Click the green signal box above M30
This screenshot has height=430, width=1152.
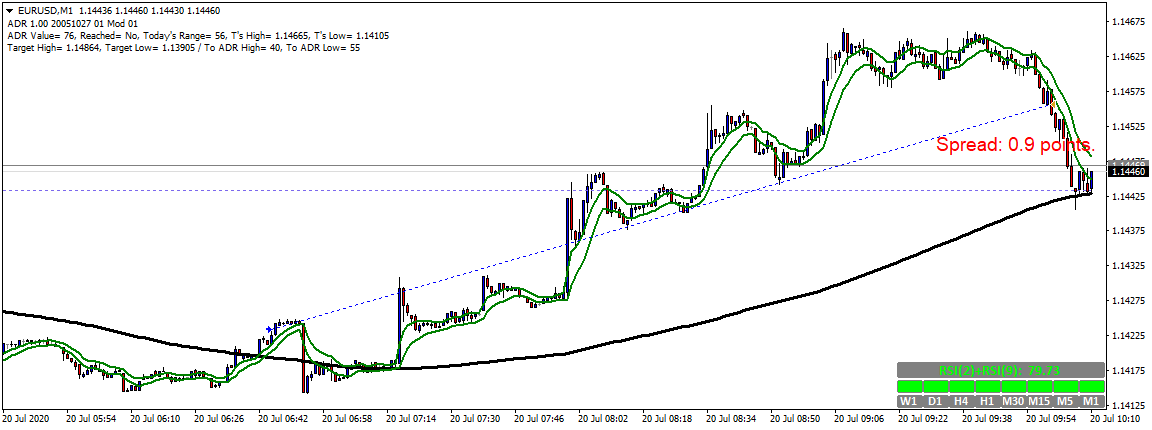pos(1014,387)
